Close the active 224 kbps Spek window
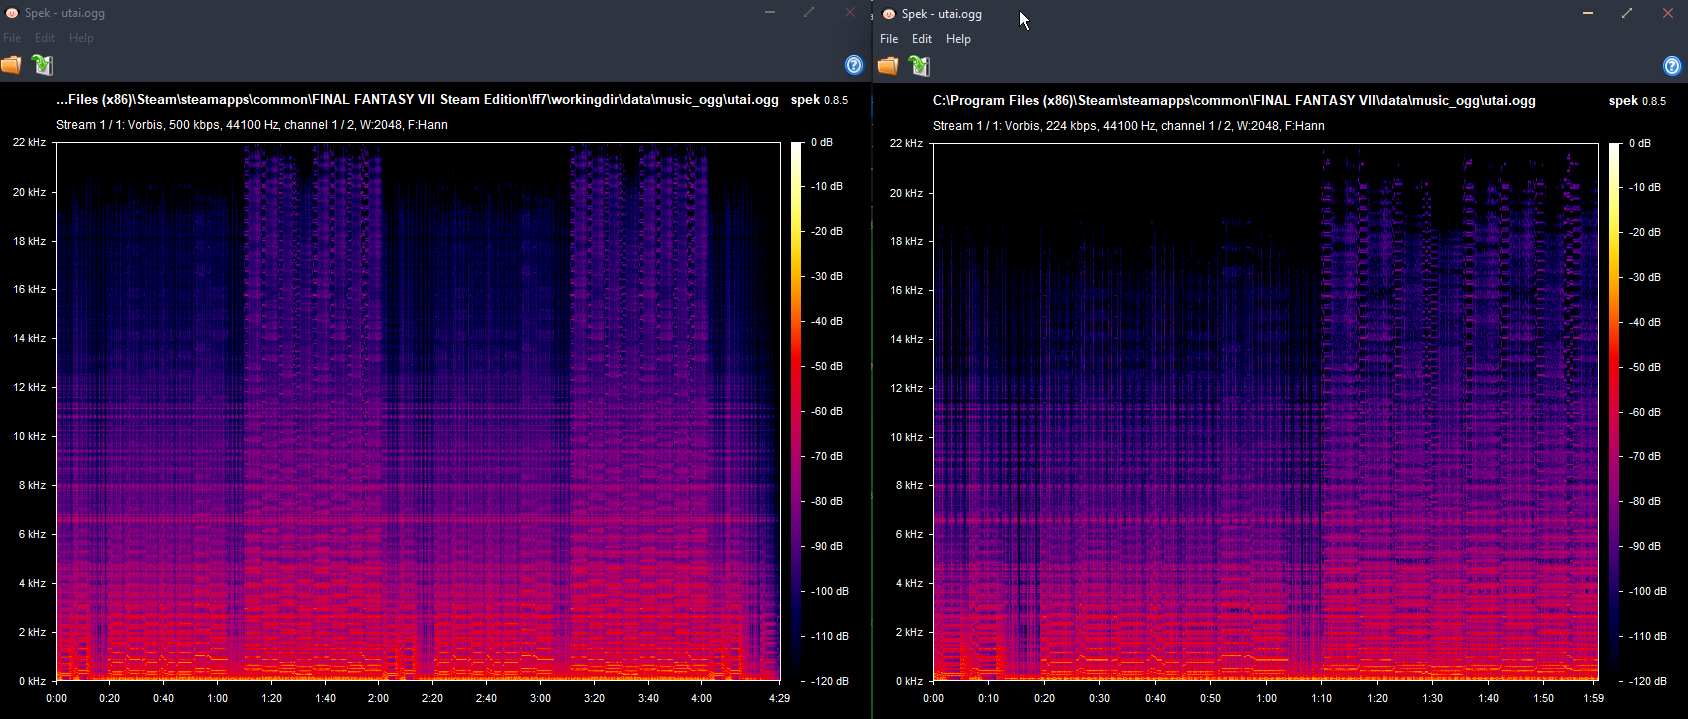This screenshot has height=719, width=1688. [x=1667, y=13]
